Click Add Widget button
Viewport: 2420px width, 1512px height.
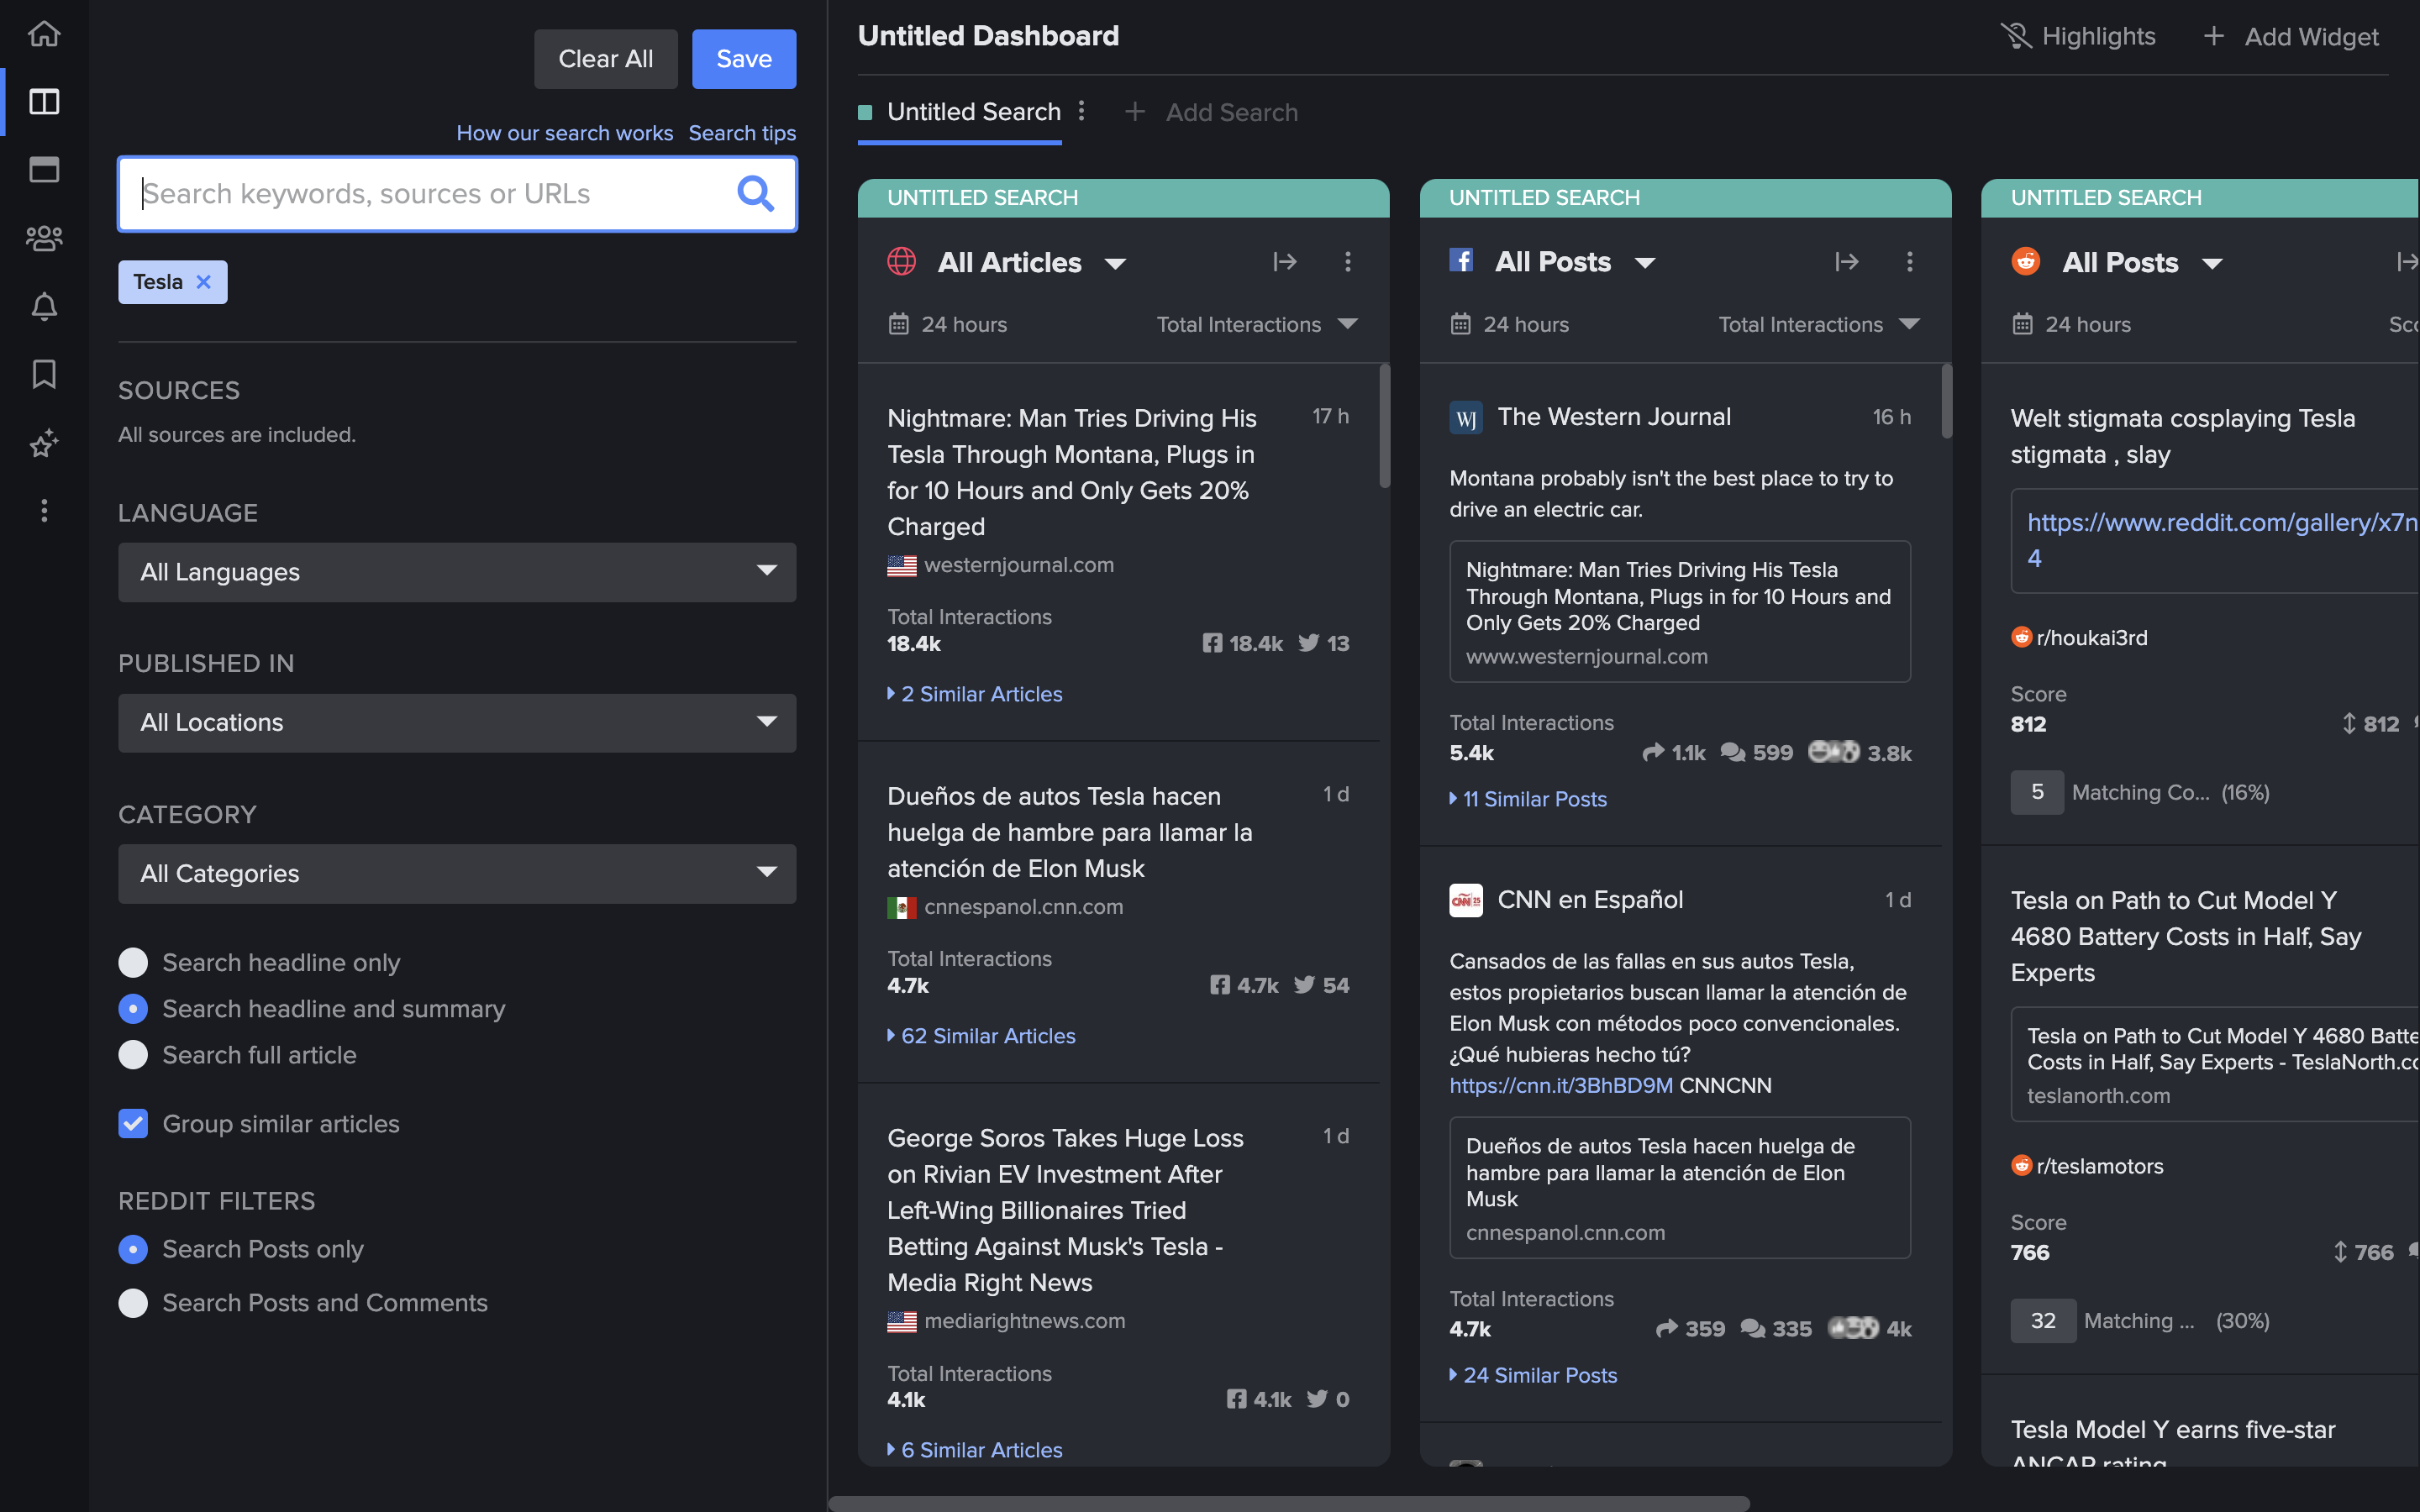click(2290, 36)
